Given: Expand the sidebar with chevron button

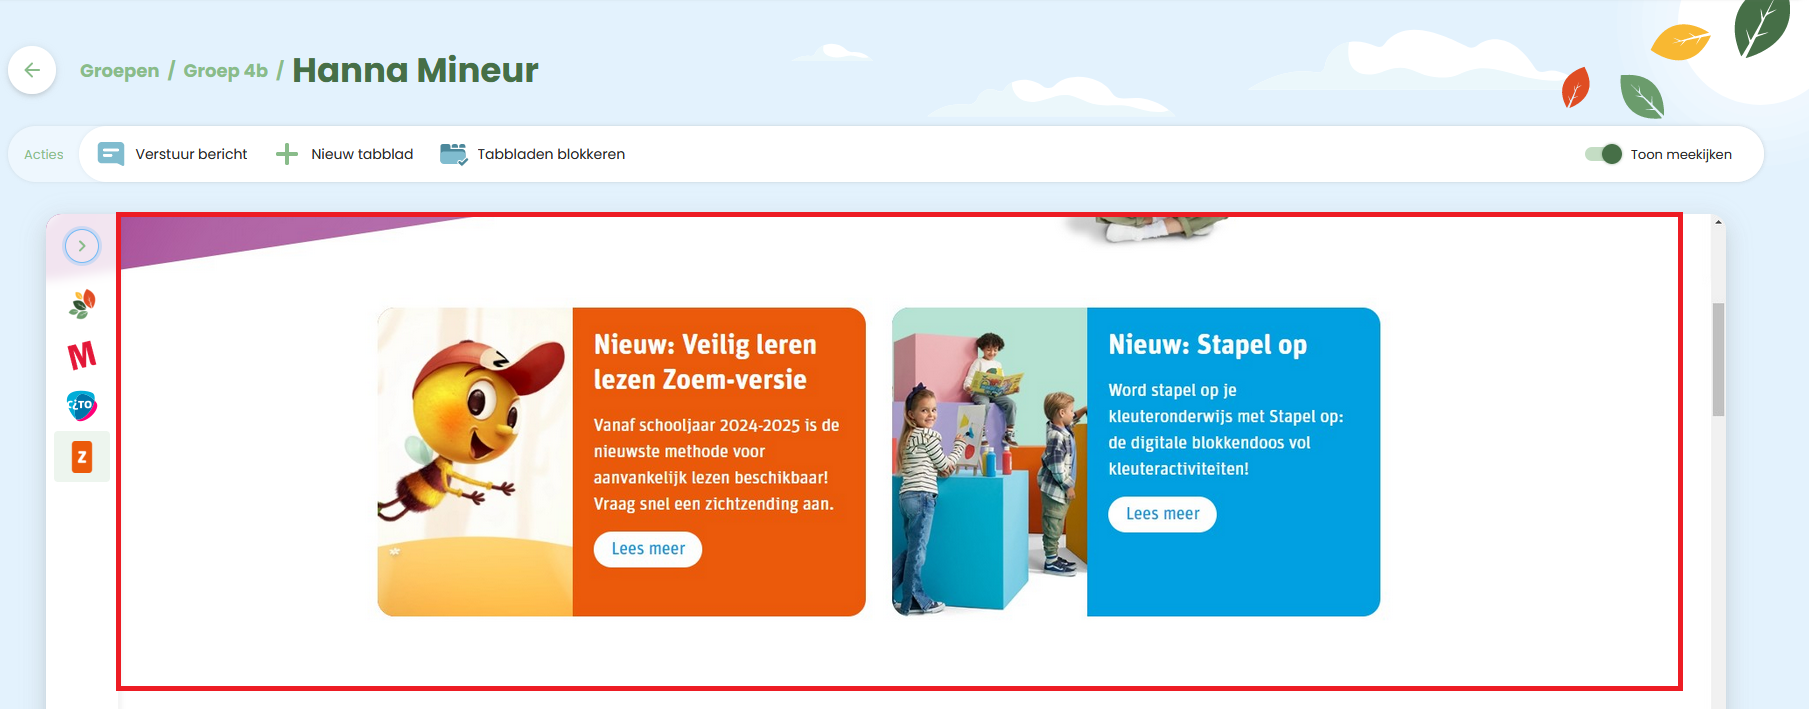Looking at the screenshot, I should 82,245.
